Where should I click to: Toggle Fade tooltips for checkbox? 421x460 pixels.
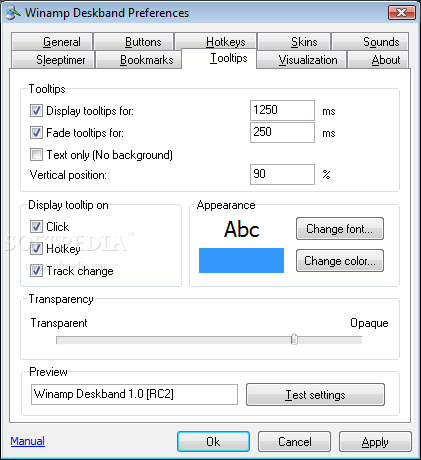[x=36, y=133]
